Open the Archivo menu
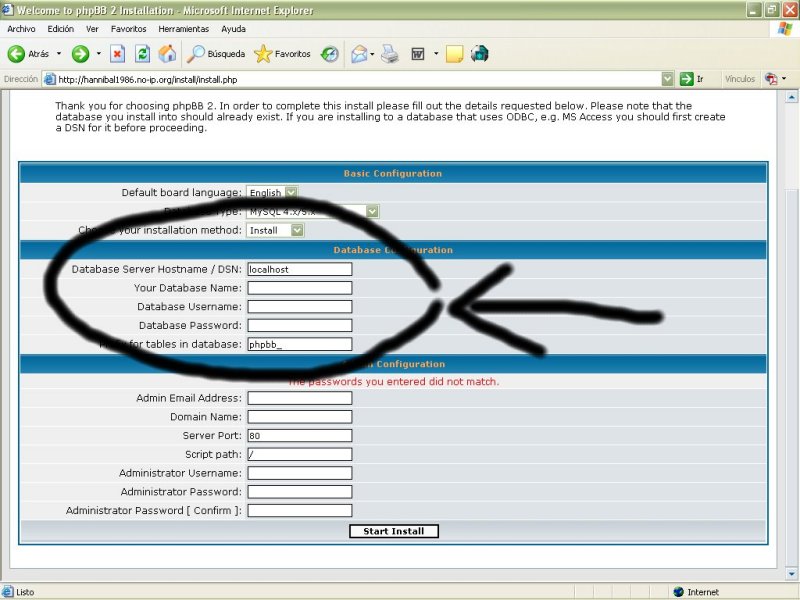 (21, 29)
